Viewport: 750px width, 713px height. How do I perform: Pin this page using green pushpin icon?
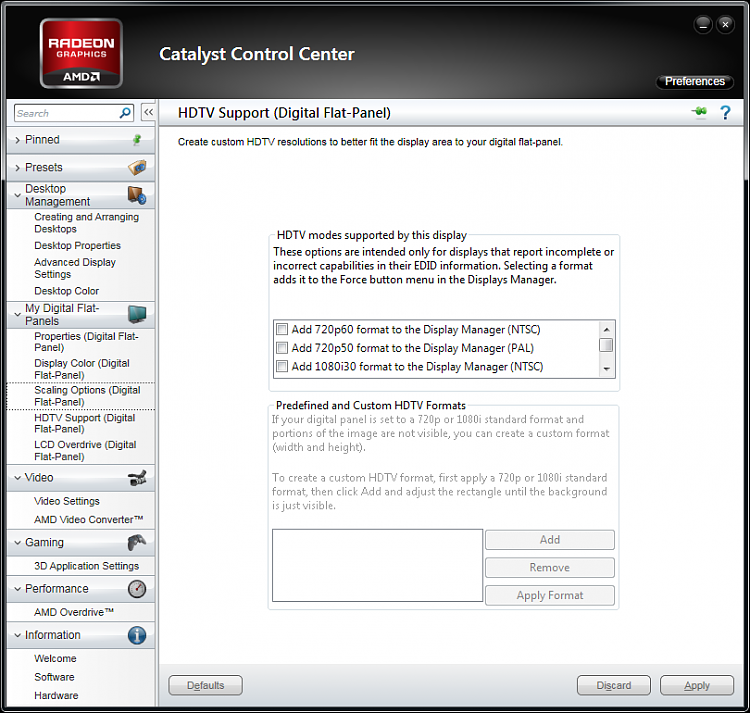pyautogui.click(x=699, y=112)
